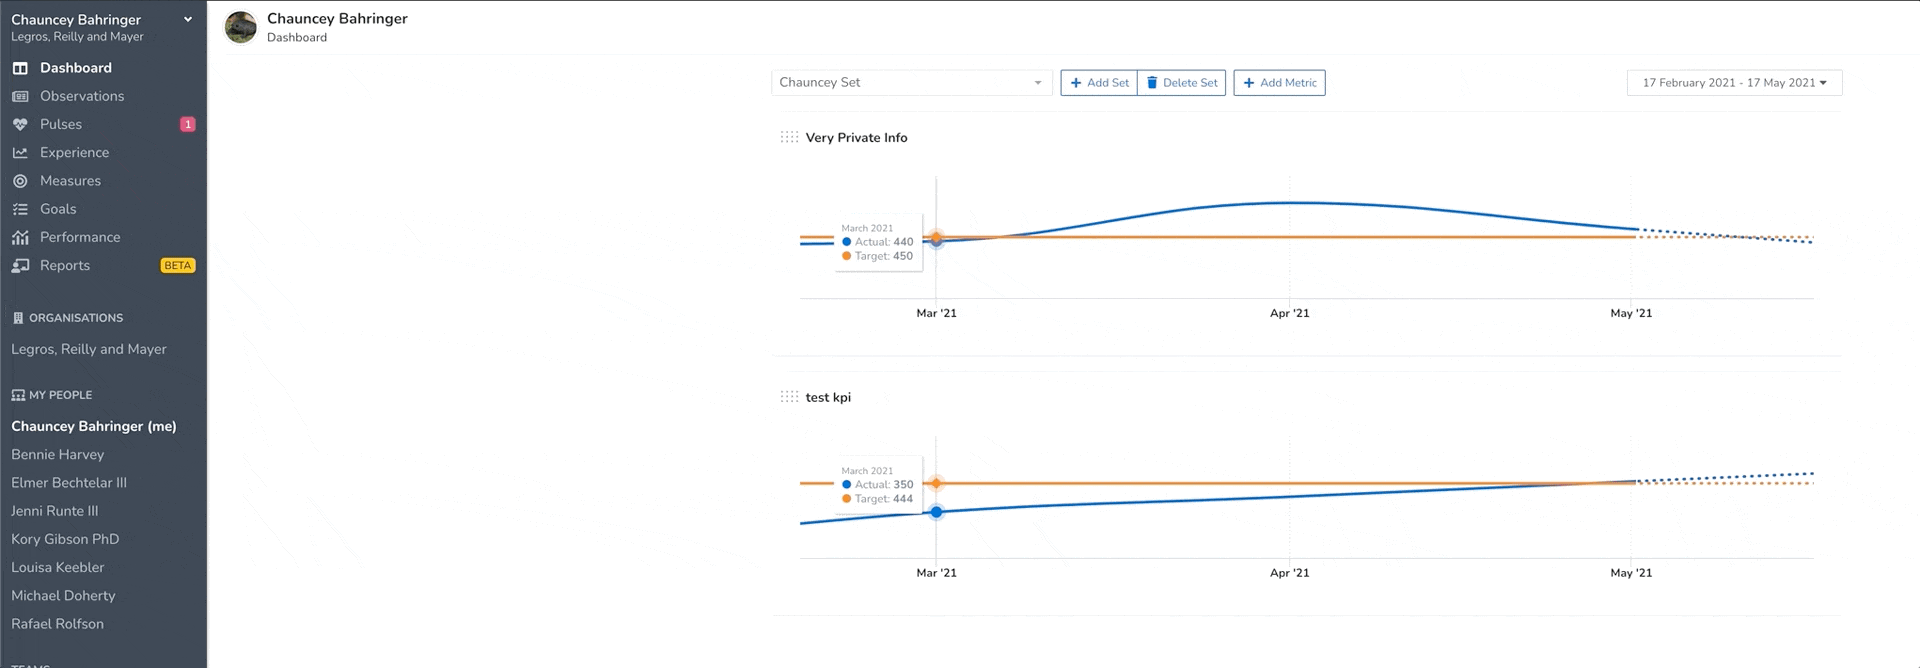This screenshot has height=668, width=1920.
Task: Select Bennie Harvey
Action: pyautogui.click(x=58, y=454)
